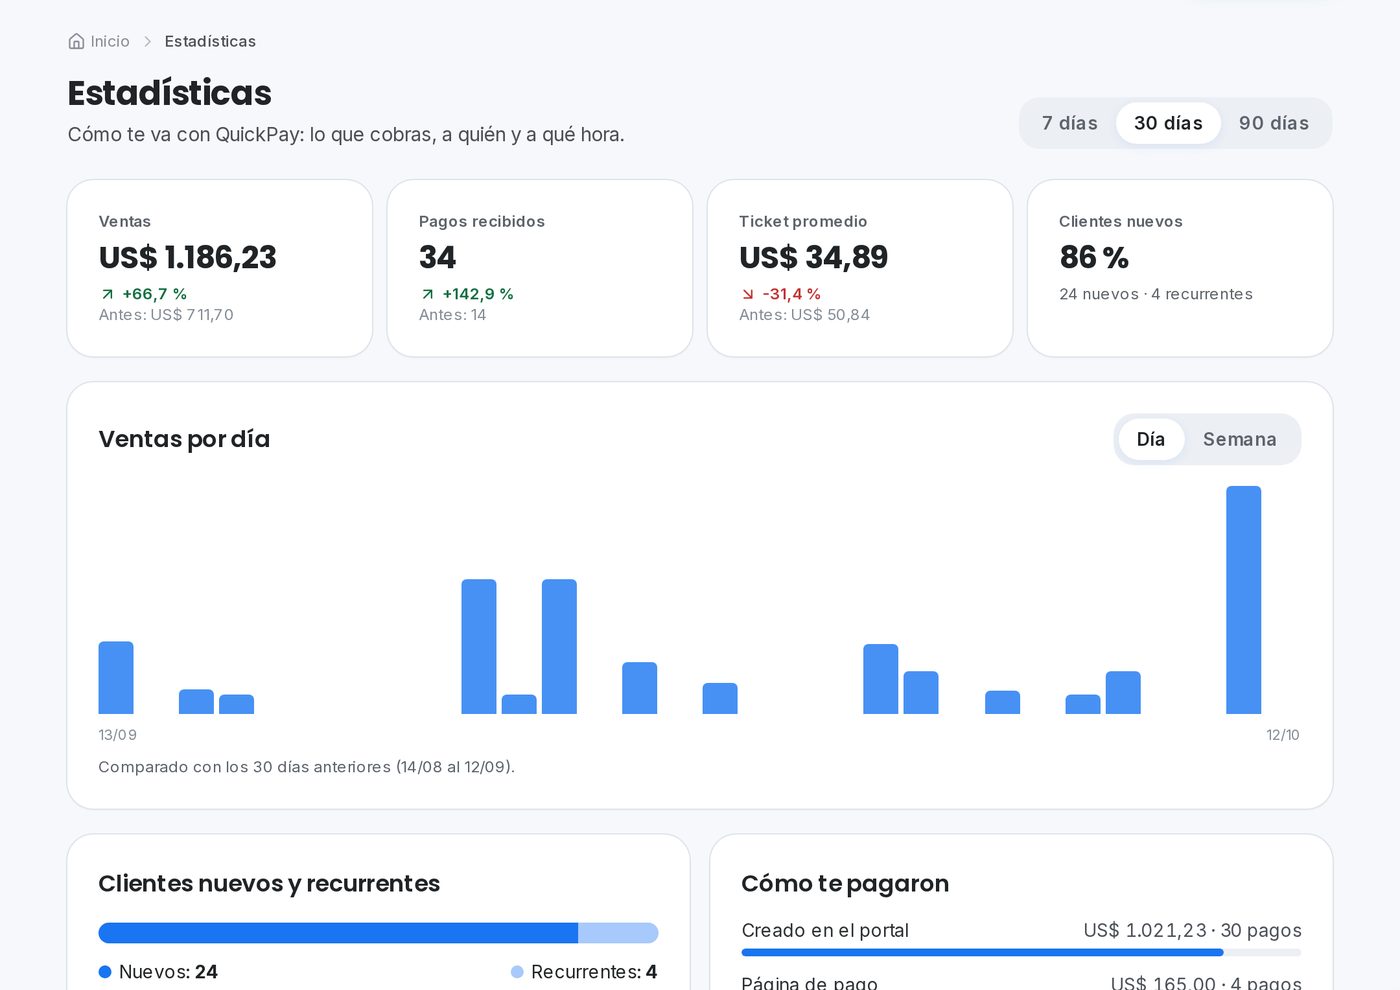
Task: Click the dark-blue Nuevos segment of the customers bar
Action: [338, 933]
